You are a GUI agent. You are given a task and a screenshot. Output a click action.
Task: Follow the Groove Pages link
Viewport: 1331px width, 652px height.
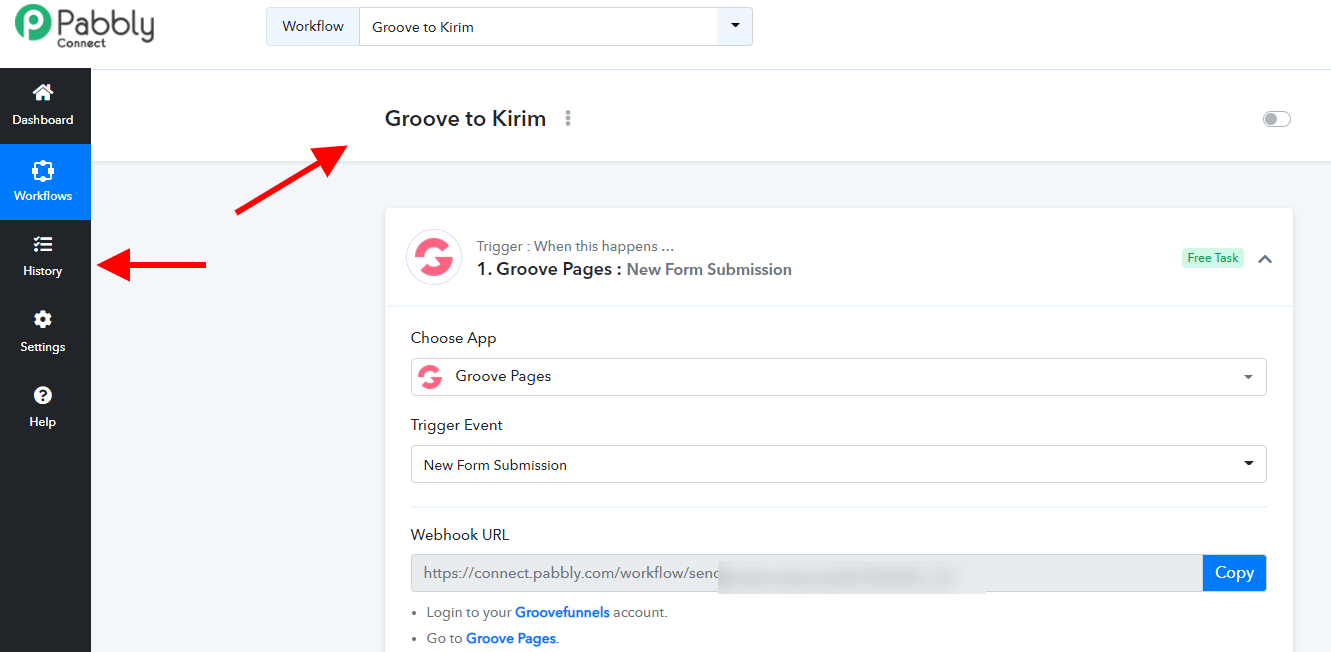[x=510, y=638]
